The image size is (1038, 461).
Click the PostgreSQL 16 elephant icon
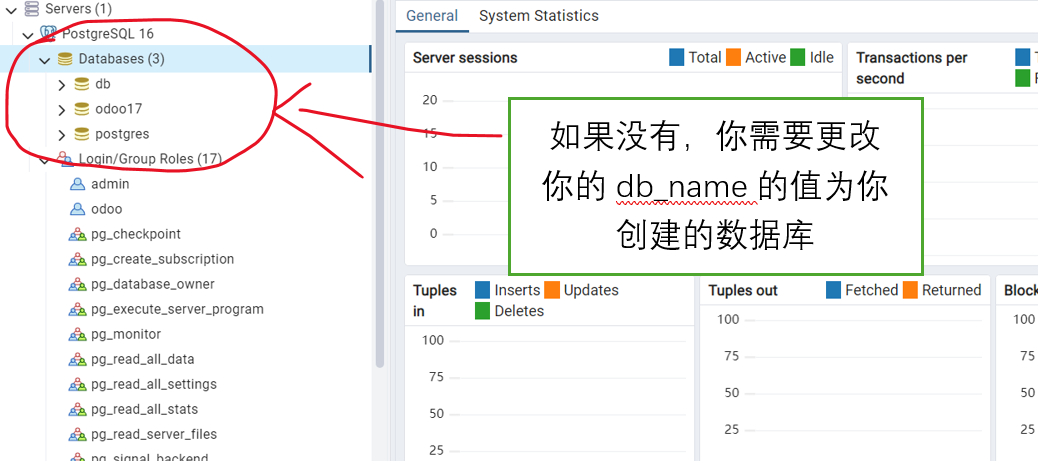point(48,33)
